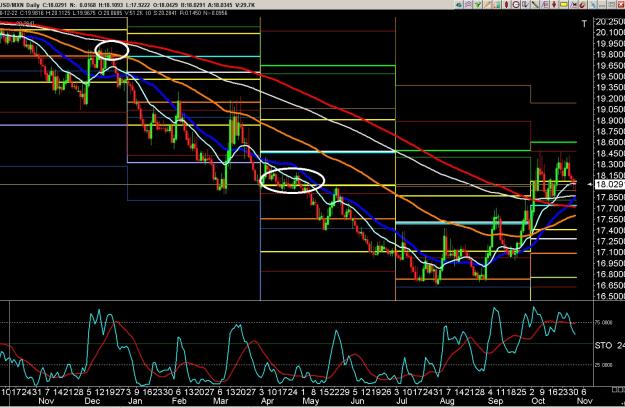Click the Jul month label on time axis

[402, 401]
